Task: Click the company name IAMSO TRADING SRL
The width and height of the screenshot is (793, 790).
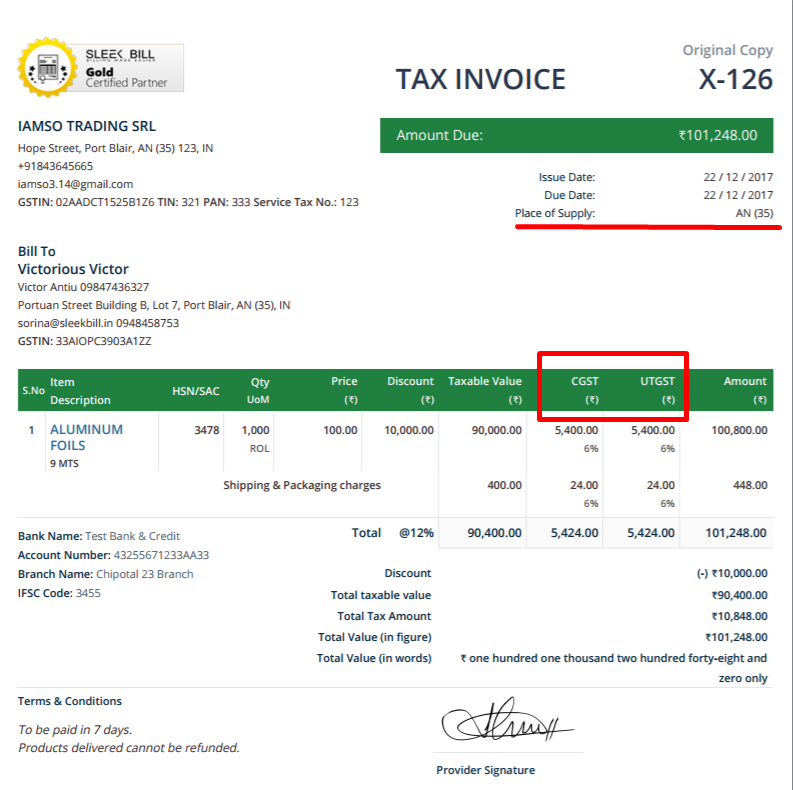Action: click(x=87, y=127)
